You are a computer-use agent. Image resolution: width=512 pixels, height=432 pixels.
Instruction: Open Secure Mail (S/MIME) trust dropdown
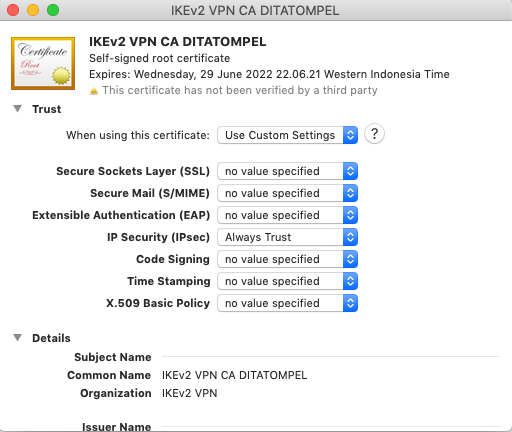click(287, 193)
